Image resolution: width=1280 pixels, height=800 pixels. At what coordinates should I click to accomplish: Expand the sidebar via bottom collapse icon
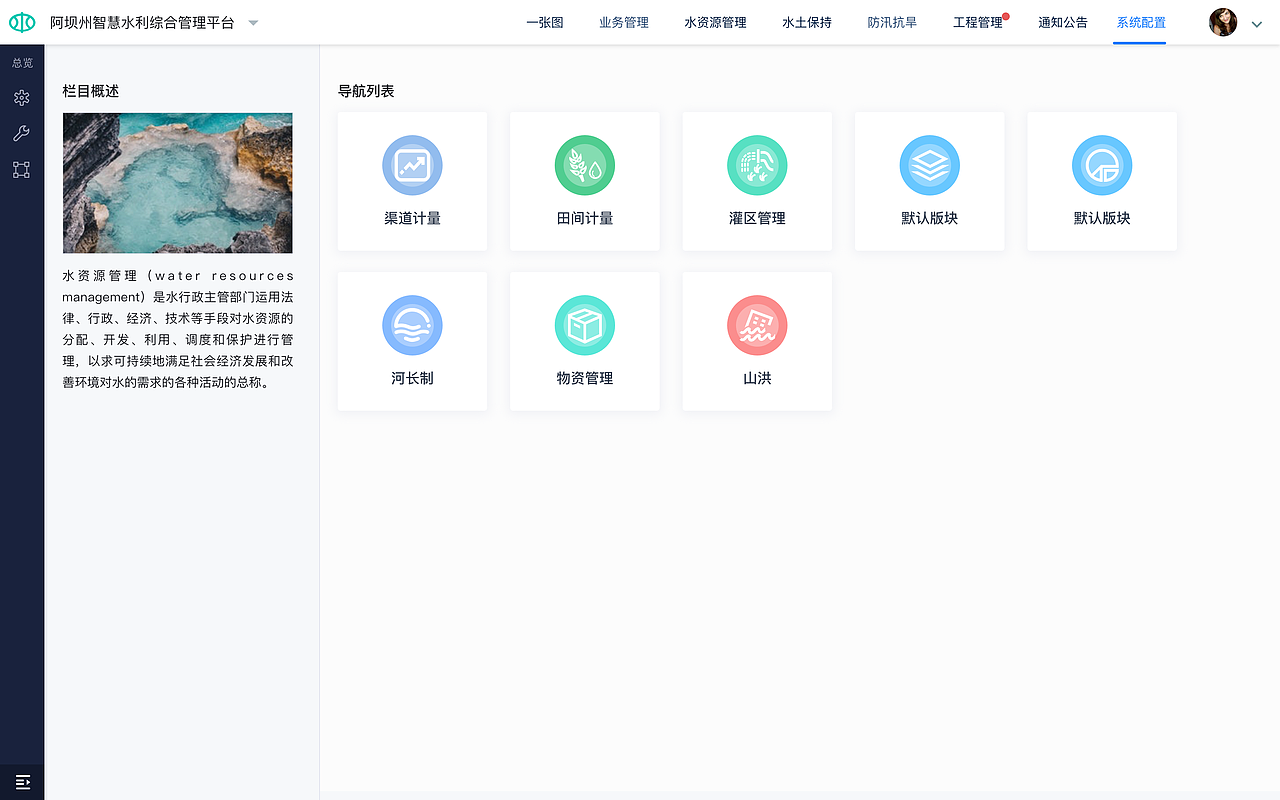[x=21, y=781]
